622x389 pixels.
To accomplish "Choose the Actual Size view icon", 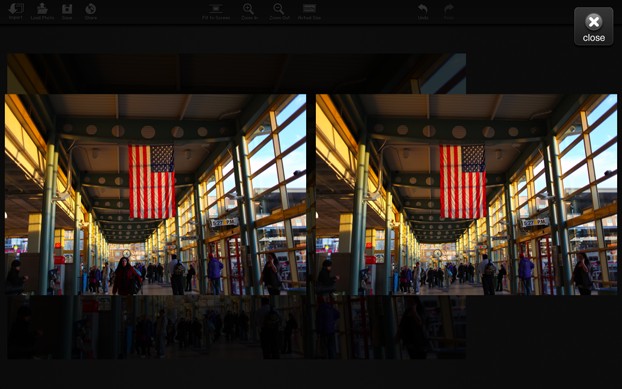I will (309, 9).
